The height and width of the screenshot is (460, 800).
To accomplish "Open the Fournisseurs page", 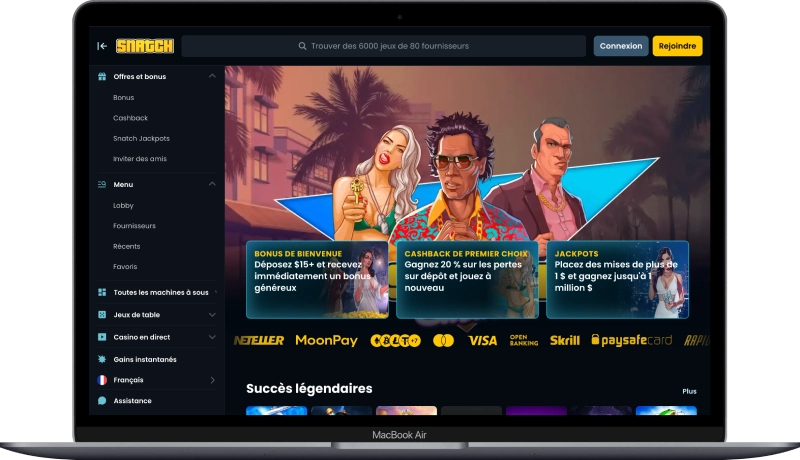I will click(x=134, y=225).
